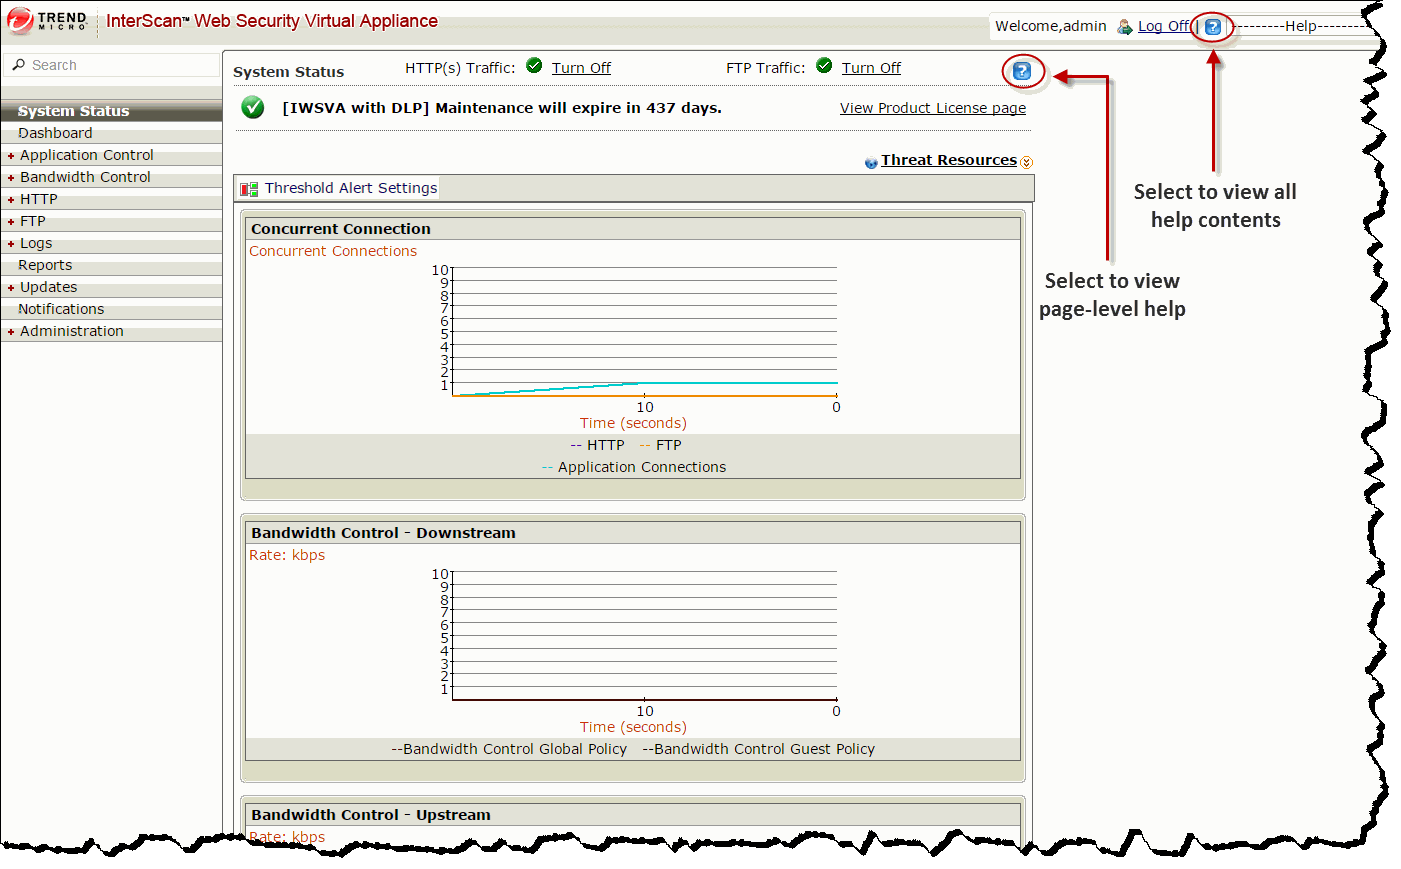Open all help contents with the Help icon
Viewport: 1401px width, 869px height.
click(x=1212, y=27)
